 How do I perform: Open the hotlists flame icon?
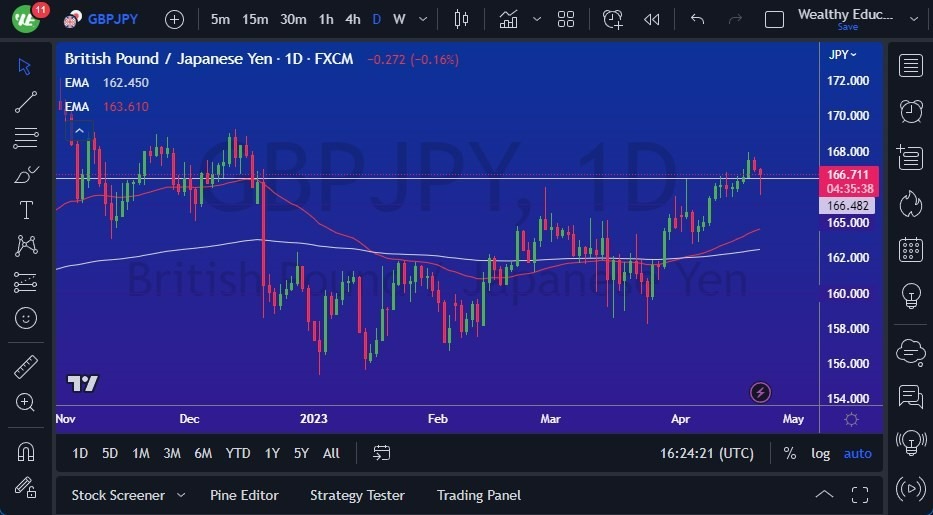click(911, 203)
